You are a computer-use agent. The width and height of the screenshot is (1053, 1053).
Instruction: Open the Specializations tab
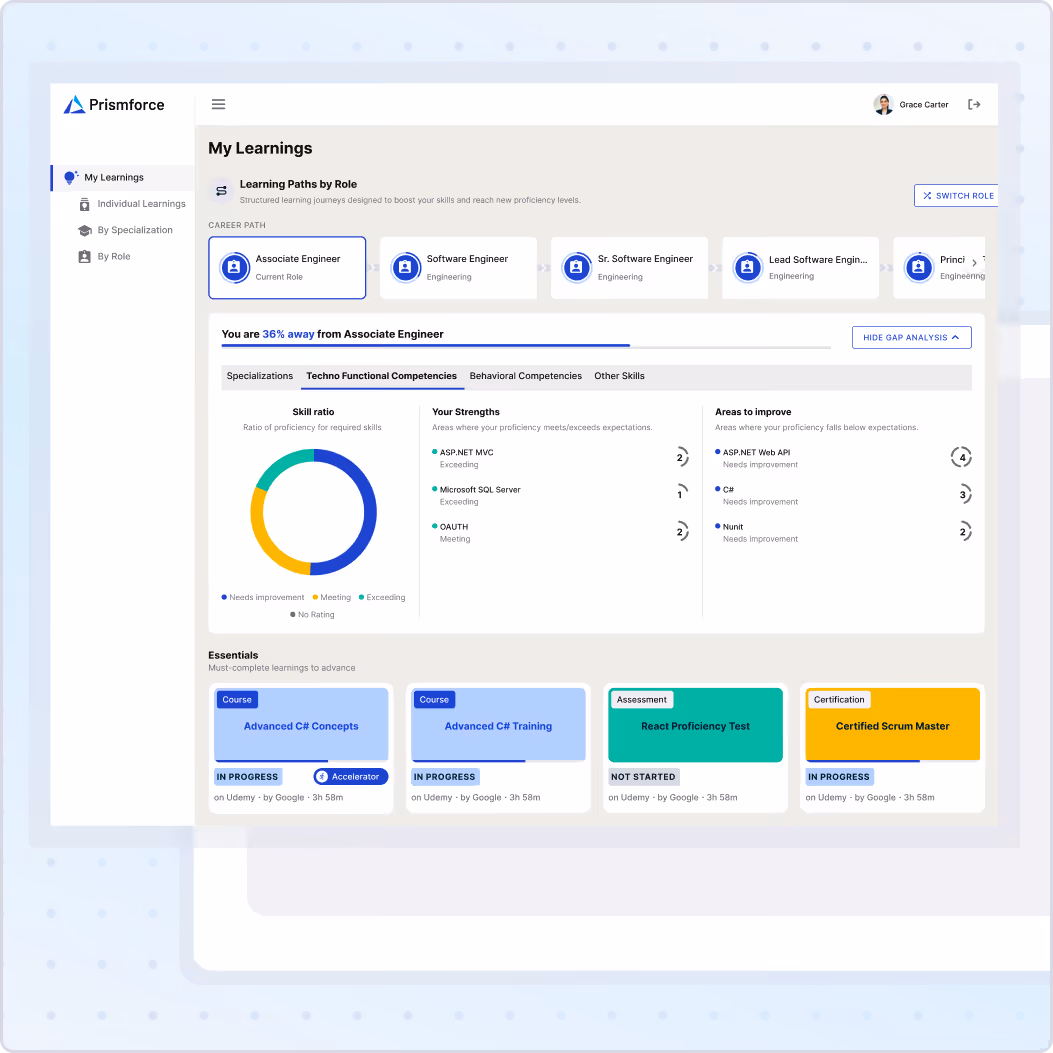click(x=259, y=376)
